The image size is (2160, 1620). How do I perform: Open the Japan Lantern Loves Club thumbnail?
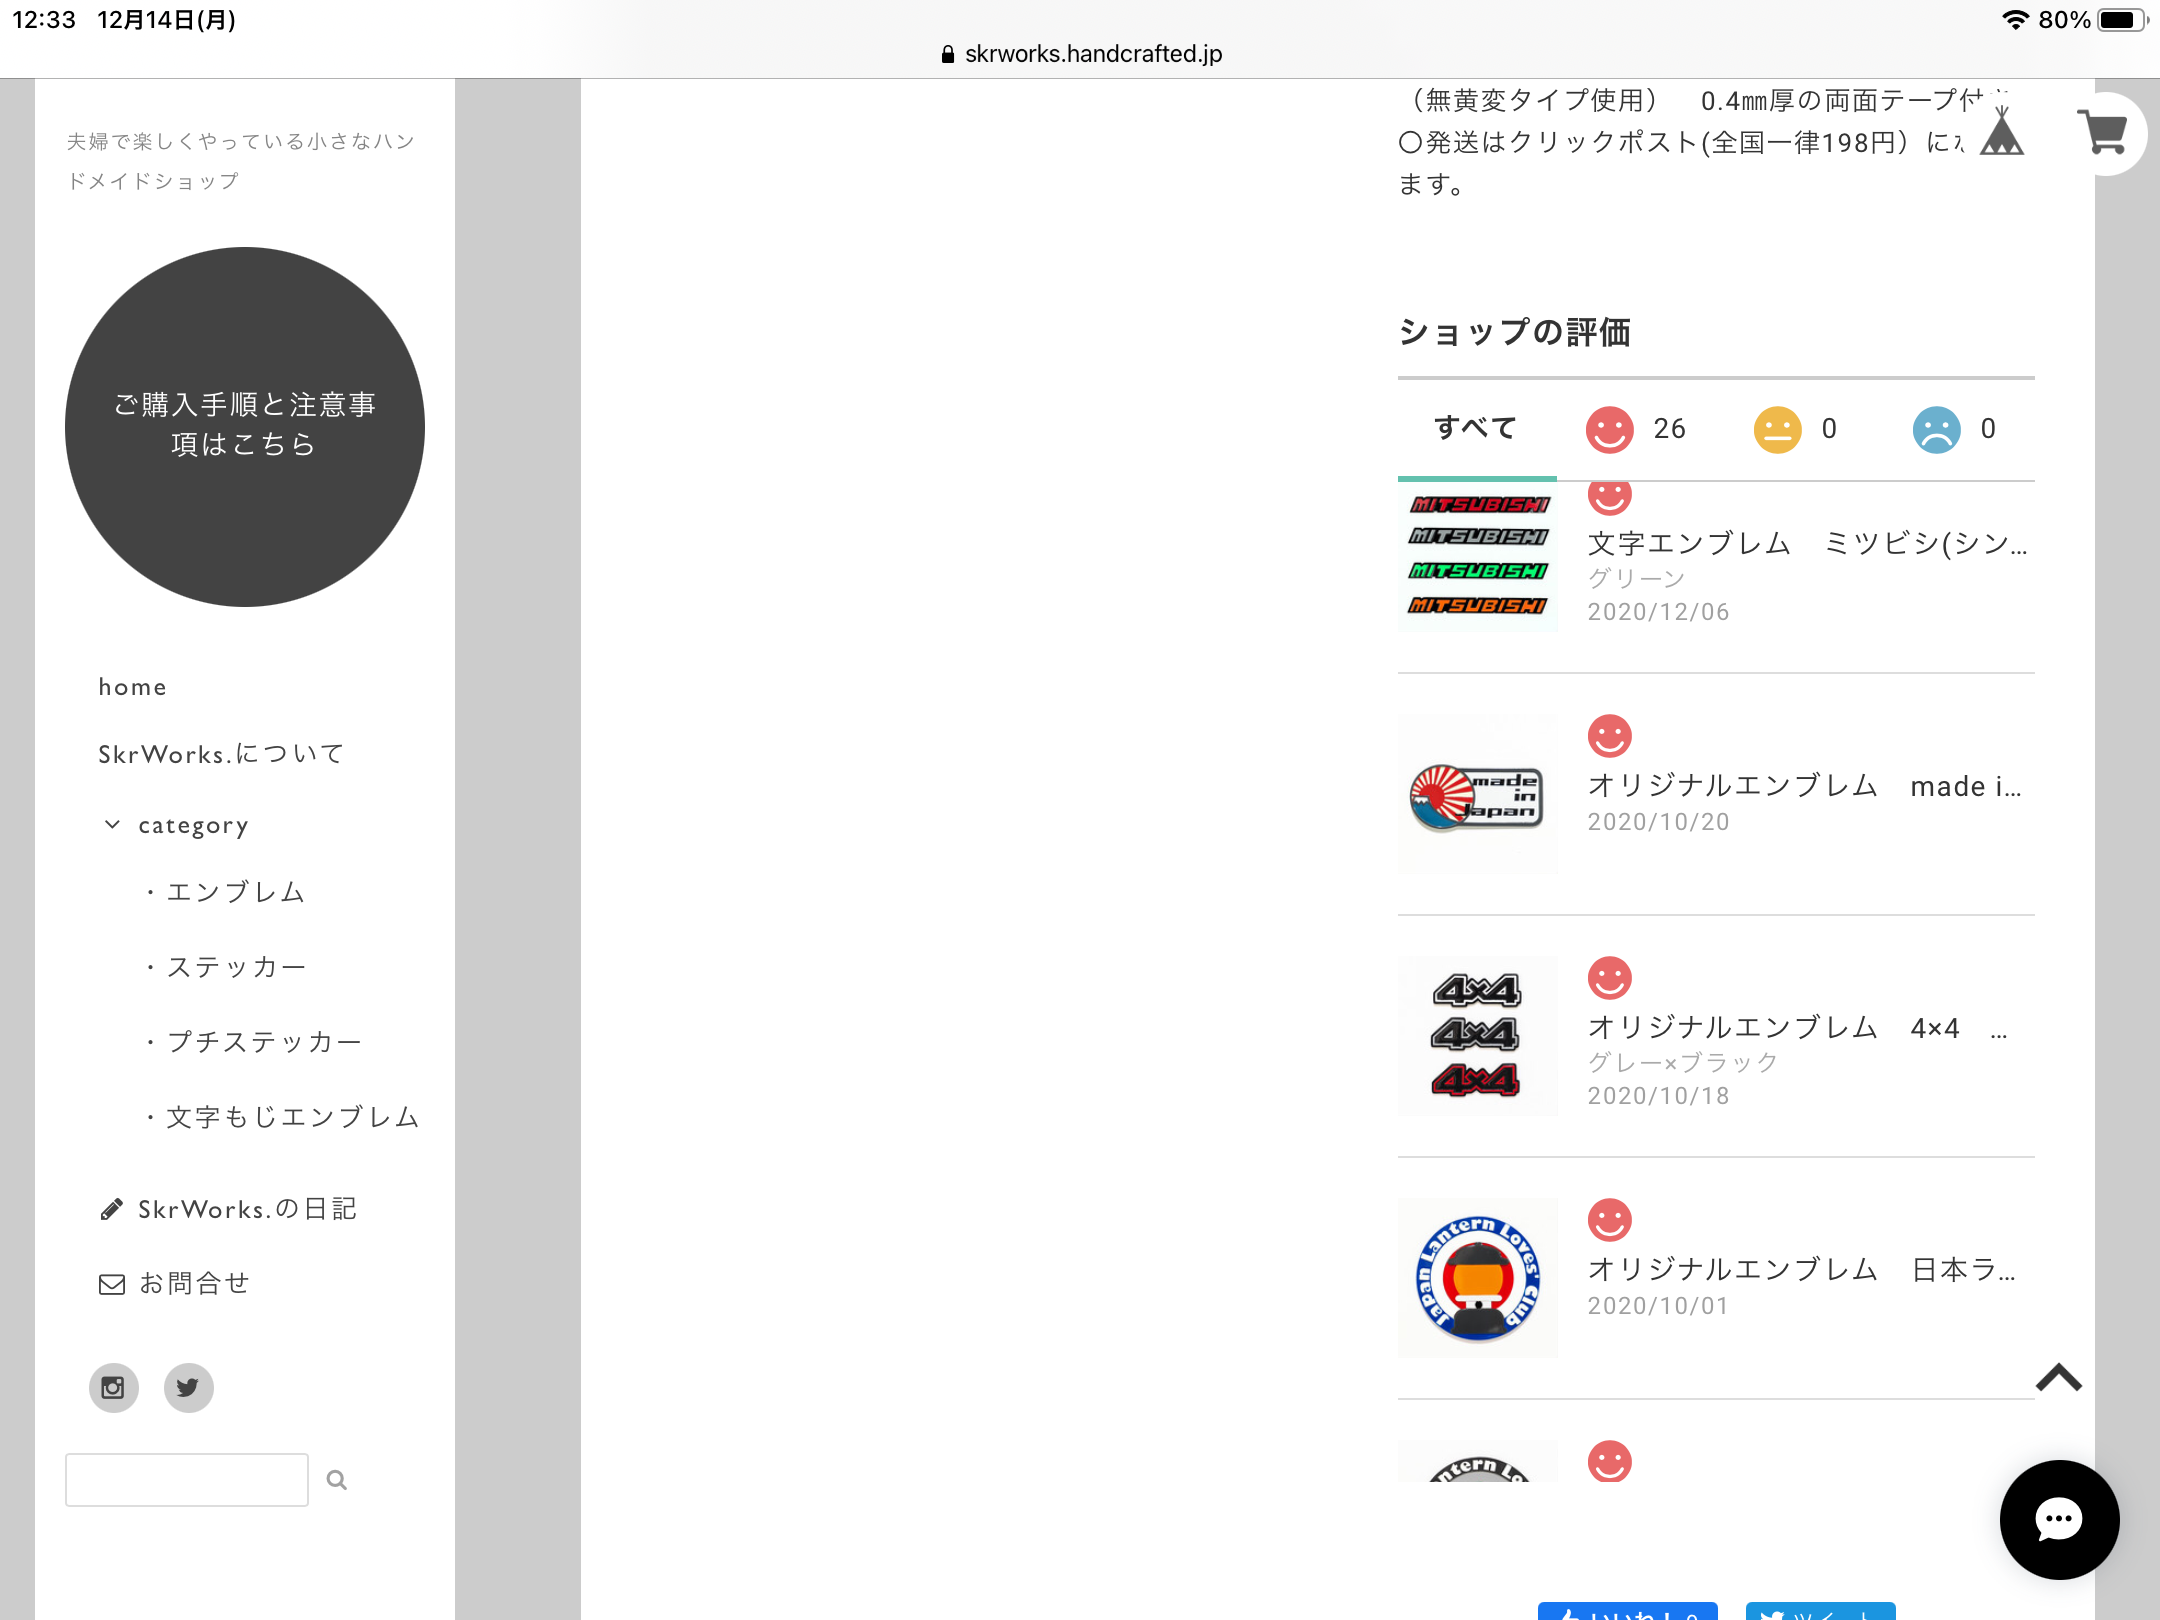1478,1278
